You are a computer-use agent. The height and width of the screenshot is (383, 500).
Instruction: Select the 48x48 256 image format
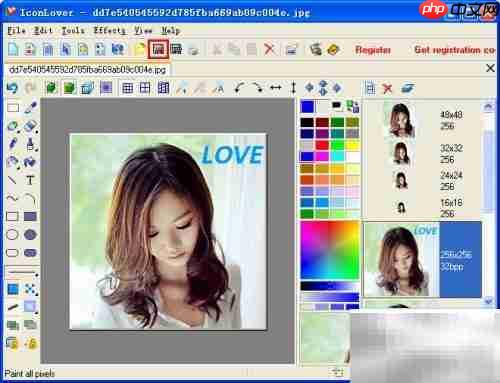coord(422,120)
